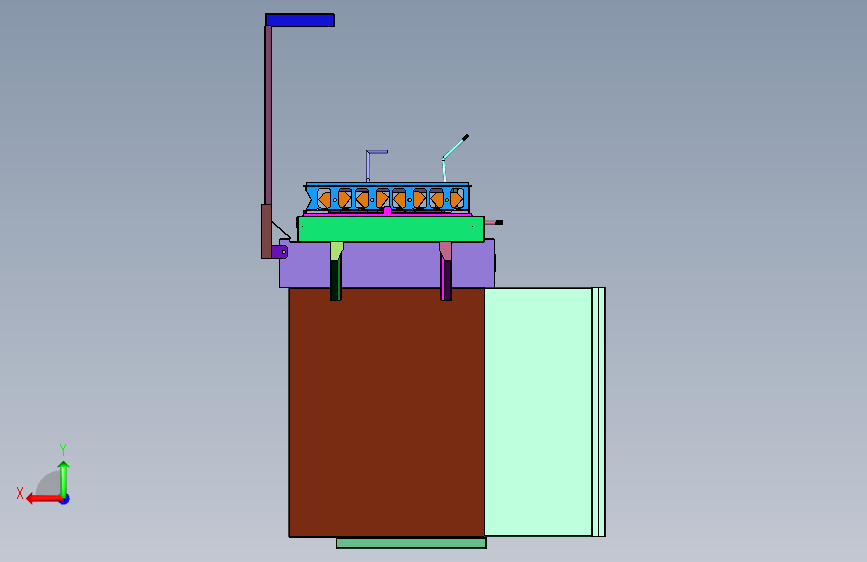
Task: Select the magenta block under the rail
Action: (x=387, y=211)
